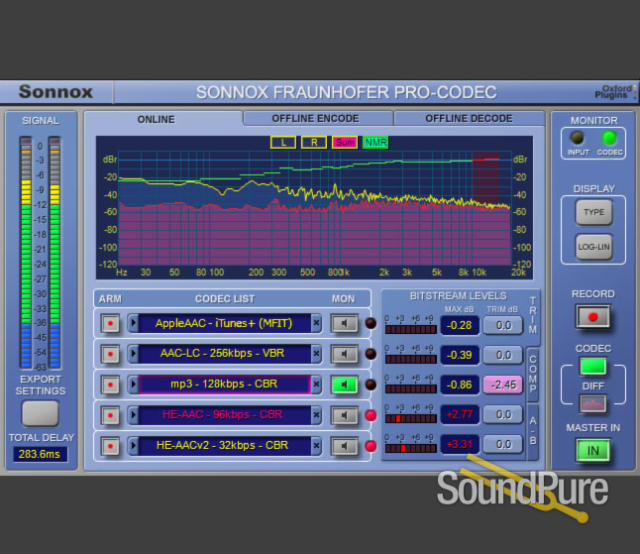The width and height of the screenshot is (640, 554).
Task: Click the A-B side tab
Action: (x=533, y=431)
